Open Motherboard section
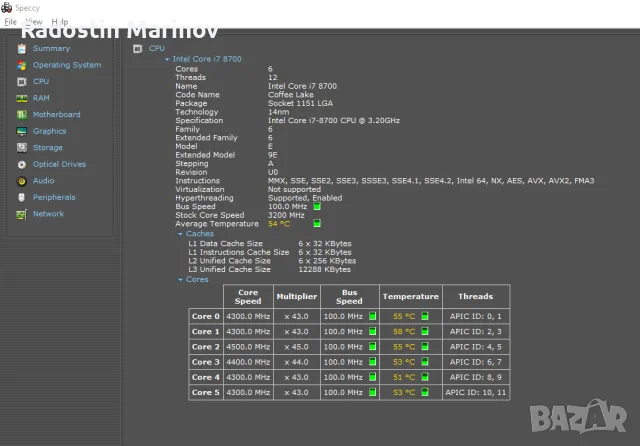The height and width of the screenshot is (446, 640). click(x=57, y=115)
